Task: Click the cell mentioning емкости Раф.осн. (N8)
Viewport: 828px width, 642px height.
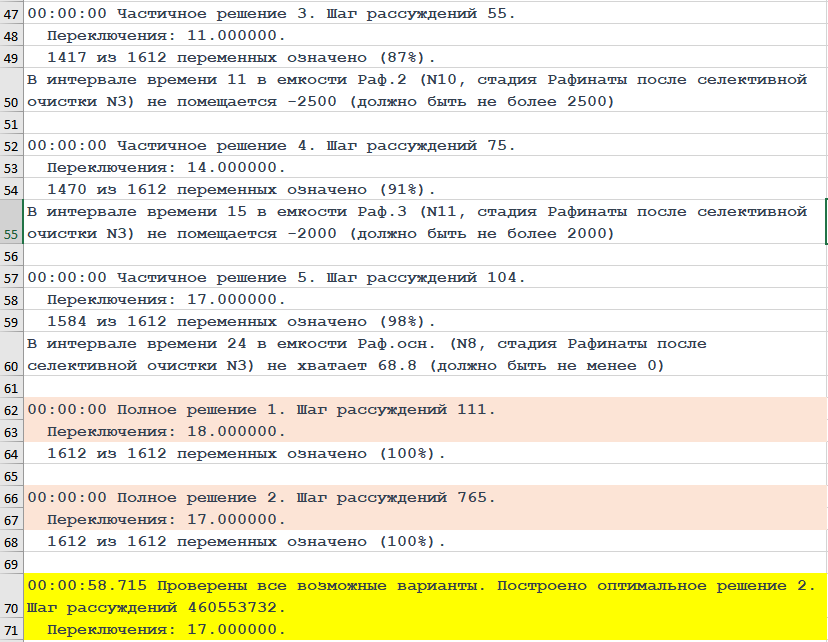Action: point(366,354)
